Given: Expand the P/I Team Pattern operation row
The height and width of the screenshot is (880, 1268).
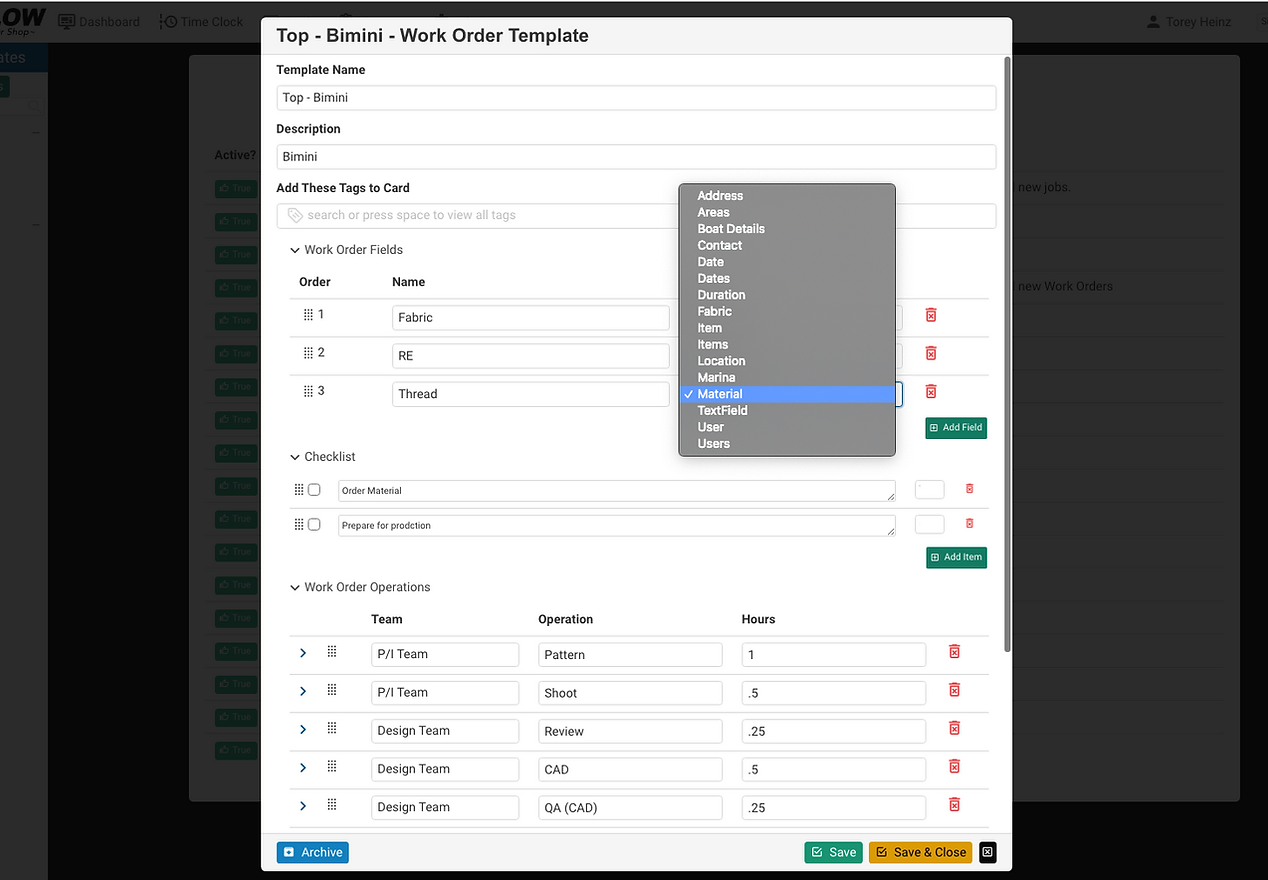Looking at the screenshot, I should click(x=303, y=653).
